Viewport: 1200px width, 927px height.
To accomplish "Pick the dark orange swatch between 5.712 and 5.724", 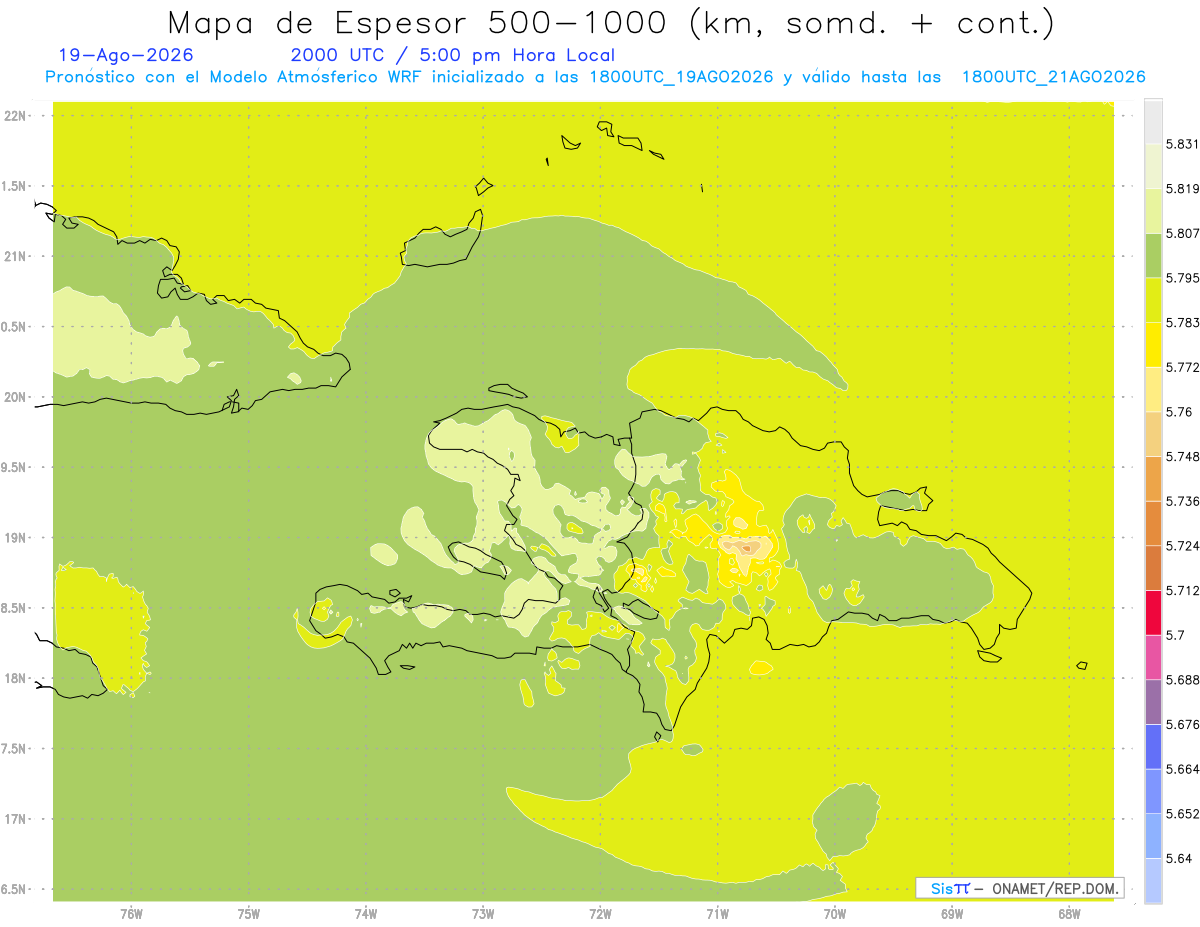I will [x=1153, y=568].
